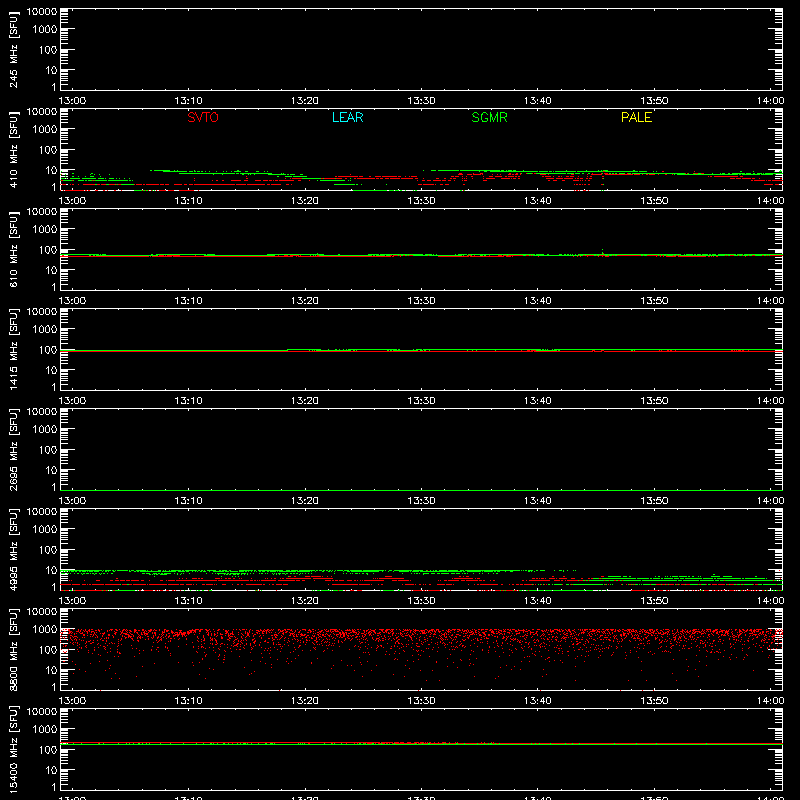The image size is (800, 800).
Task: Click 13:10 tick under the 2695 MHz panel
Action: (x=188, y=501)
